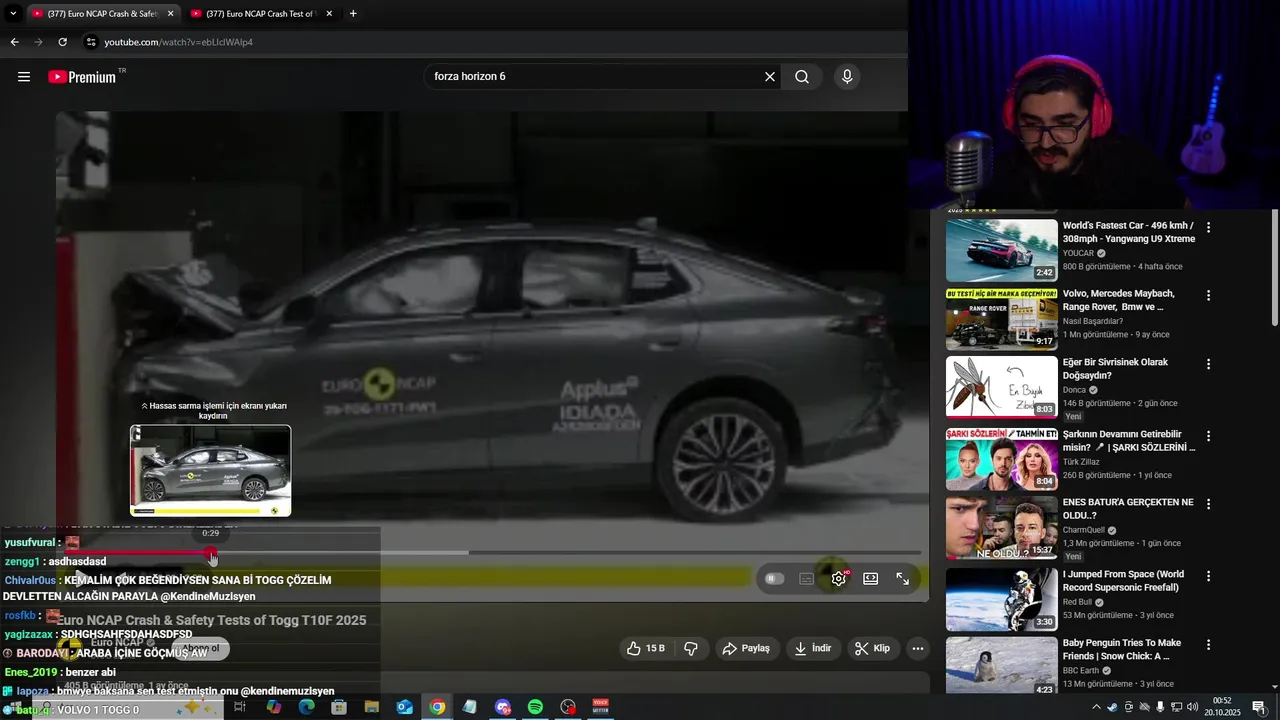1280x720 pixels.
Task: Open options for World's Fastest Car video
Action: click(x=1208, y=228)
